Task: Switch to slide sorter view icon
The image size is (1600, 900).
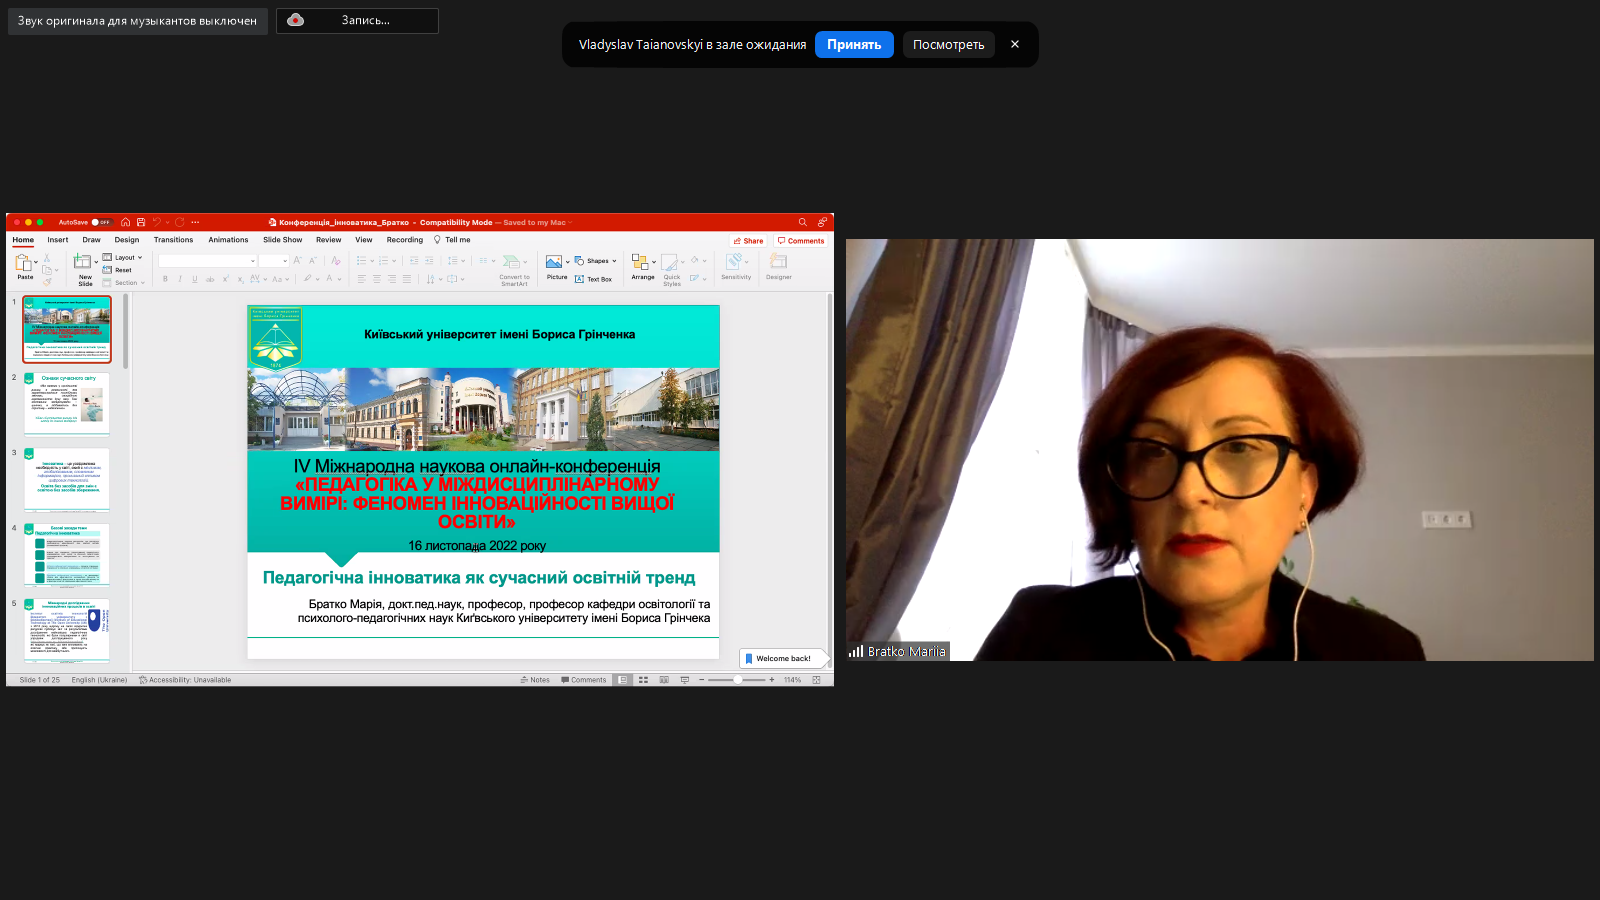Action: 643,680
